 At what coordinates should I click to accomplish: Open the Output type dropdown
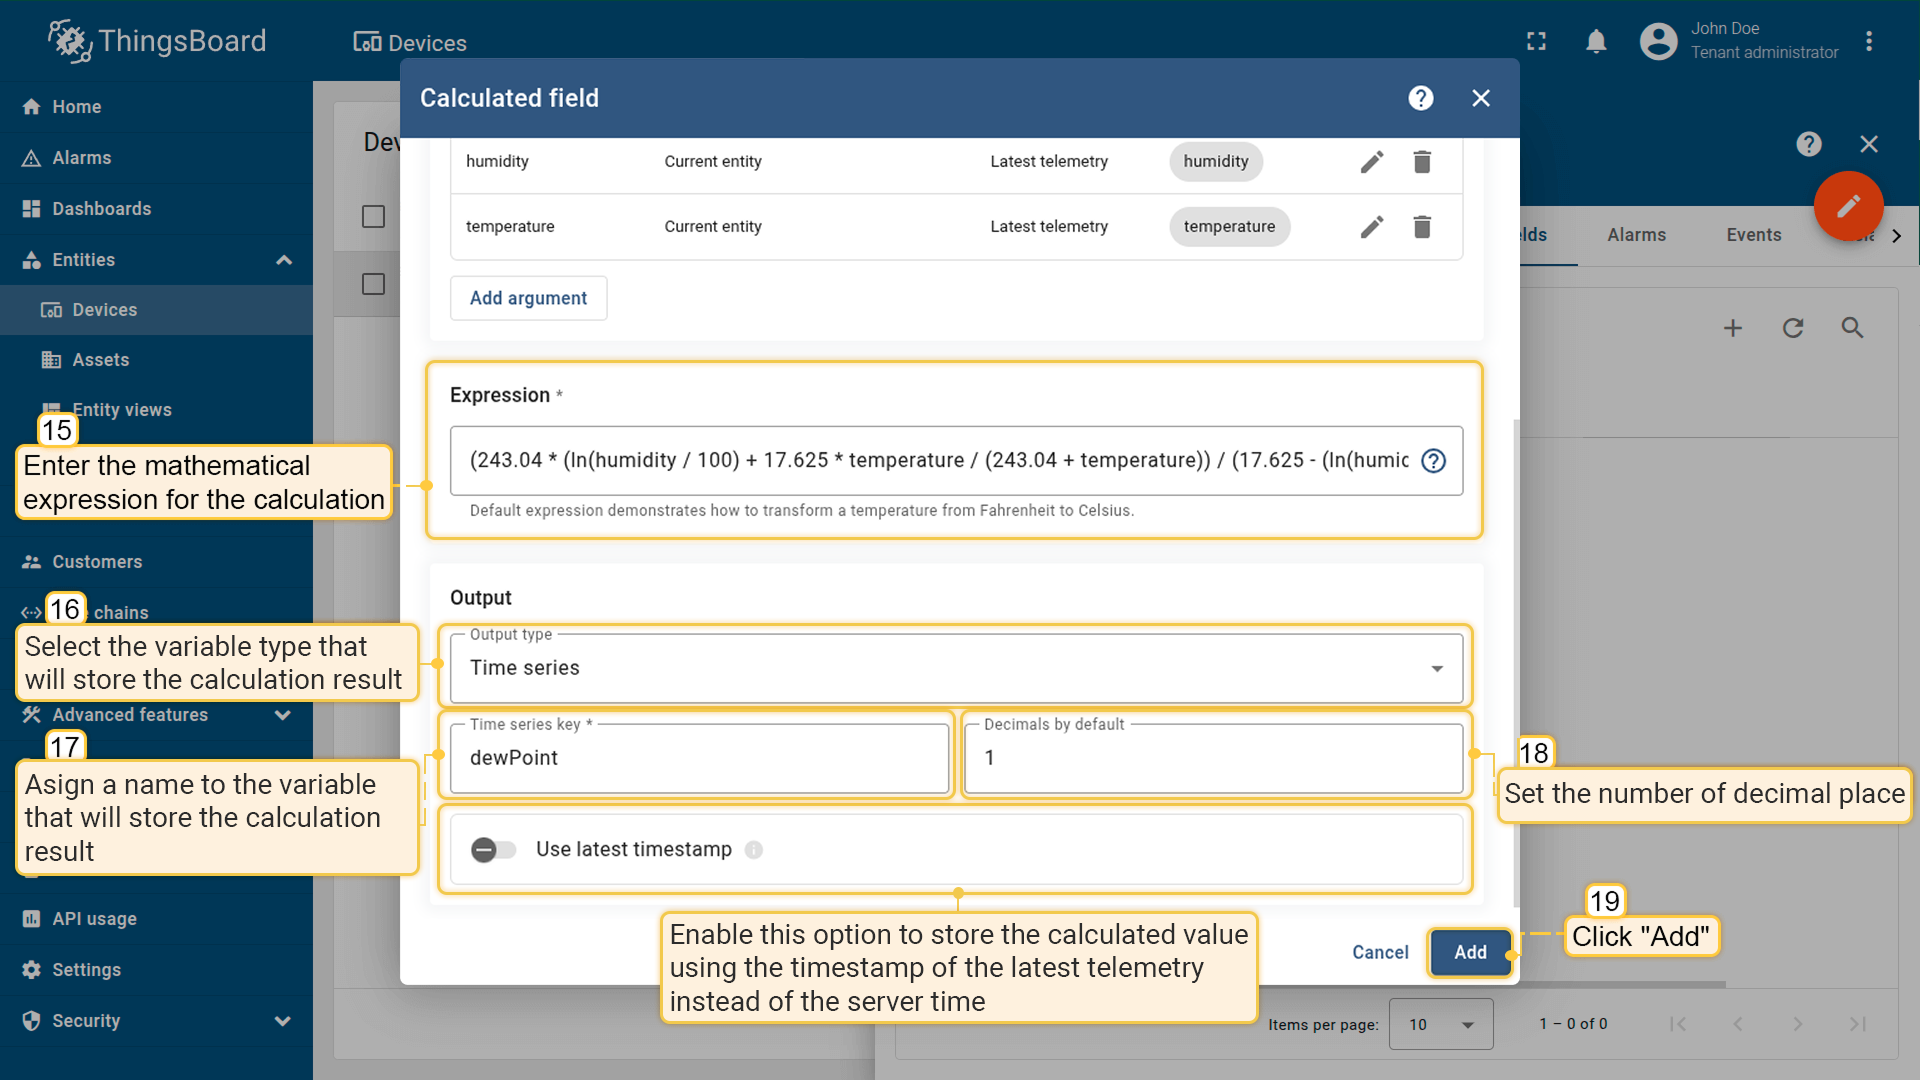click(956, 668)
